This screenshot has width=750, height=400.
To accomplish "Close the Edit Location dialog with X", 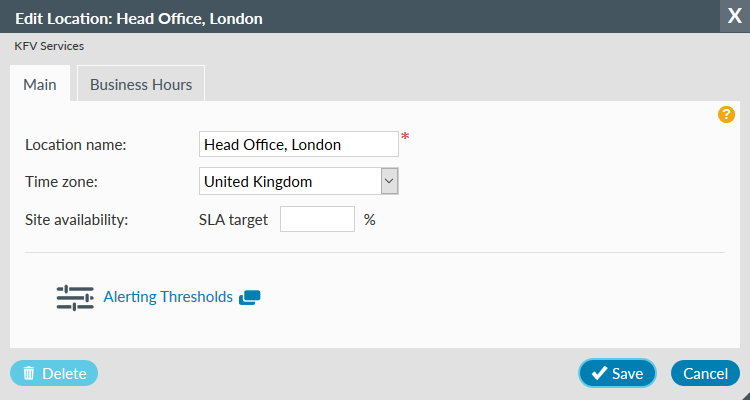I will tap(734, 17).
